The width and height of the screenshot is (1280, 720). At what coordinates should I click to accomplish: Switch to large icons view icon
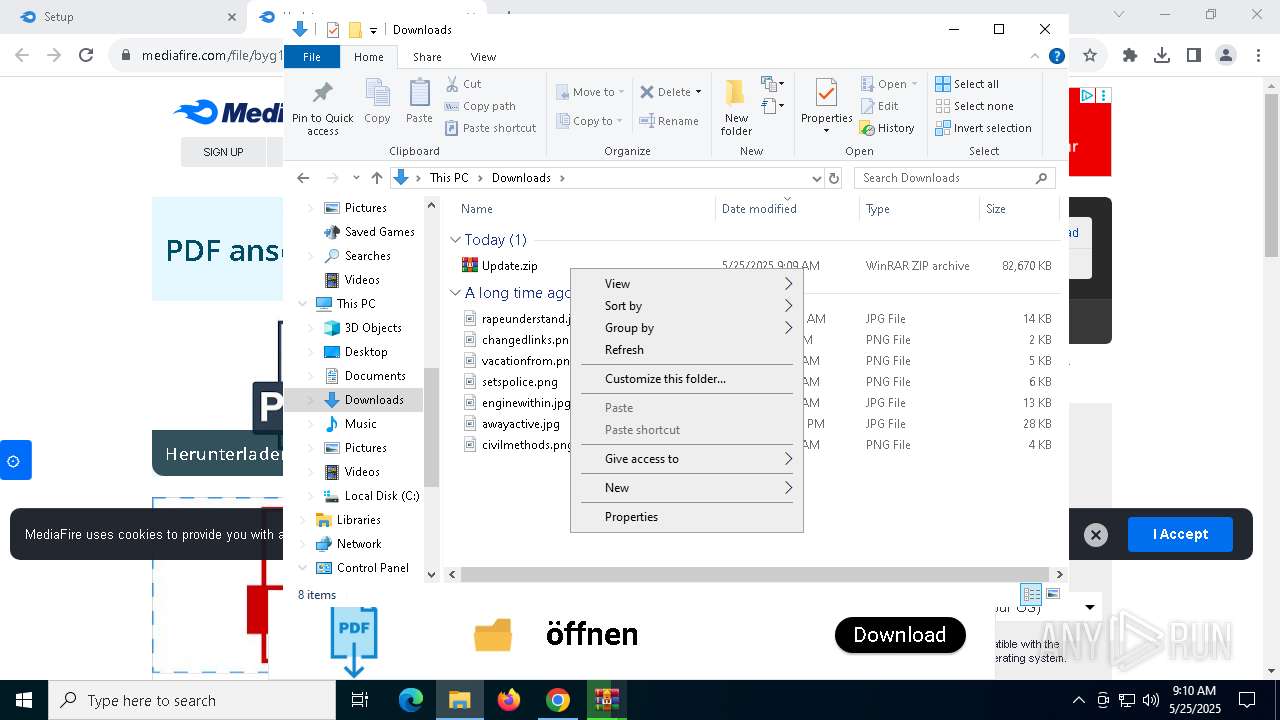point(1052,594)
